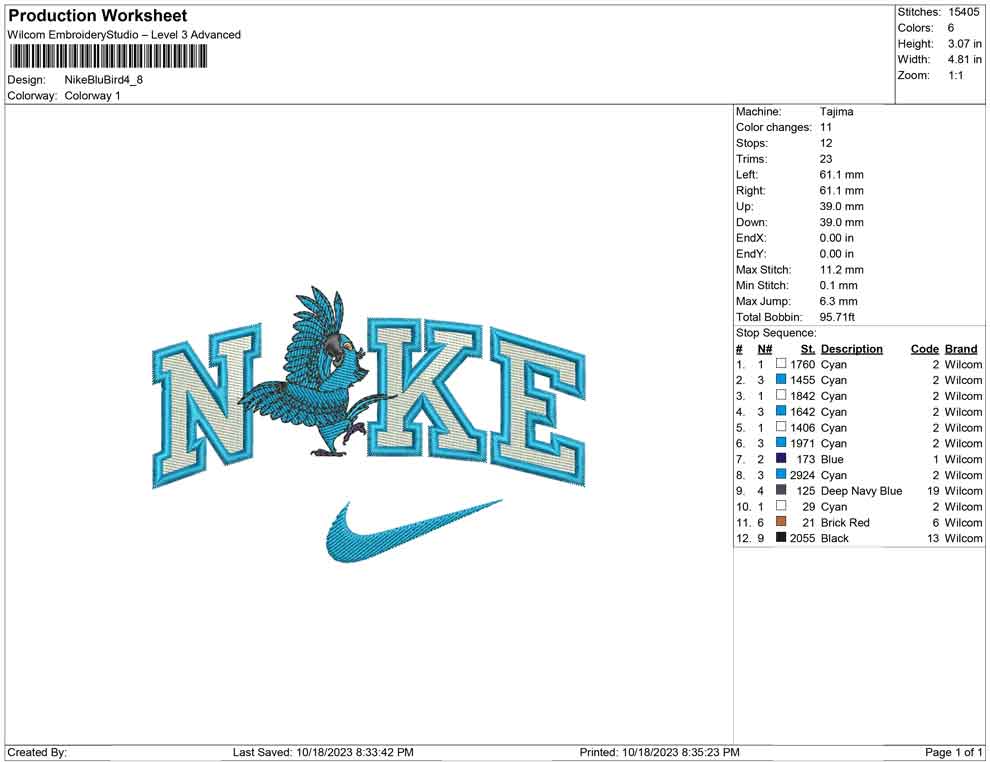Click stitch count 1842 in row 3
990x762 pixels.
coord(802,396)
